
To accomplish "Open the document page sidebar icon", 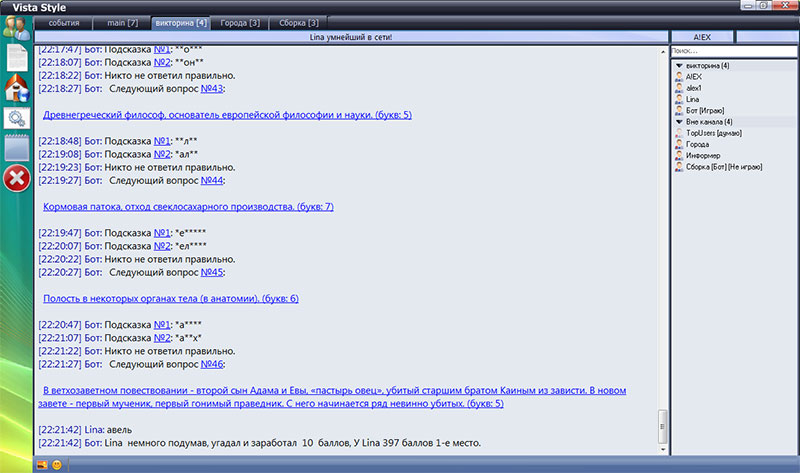I will [x=17, y=57].
